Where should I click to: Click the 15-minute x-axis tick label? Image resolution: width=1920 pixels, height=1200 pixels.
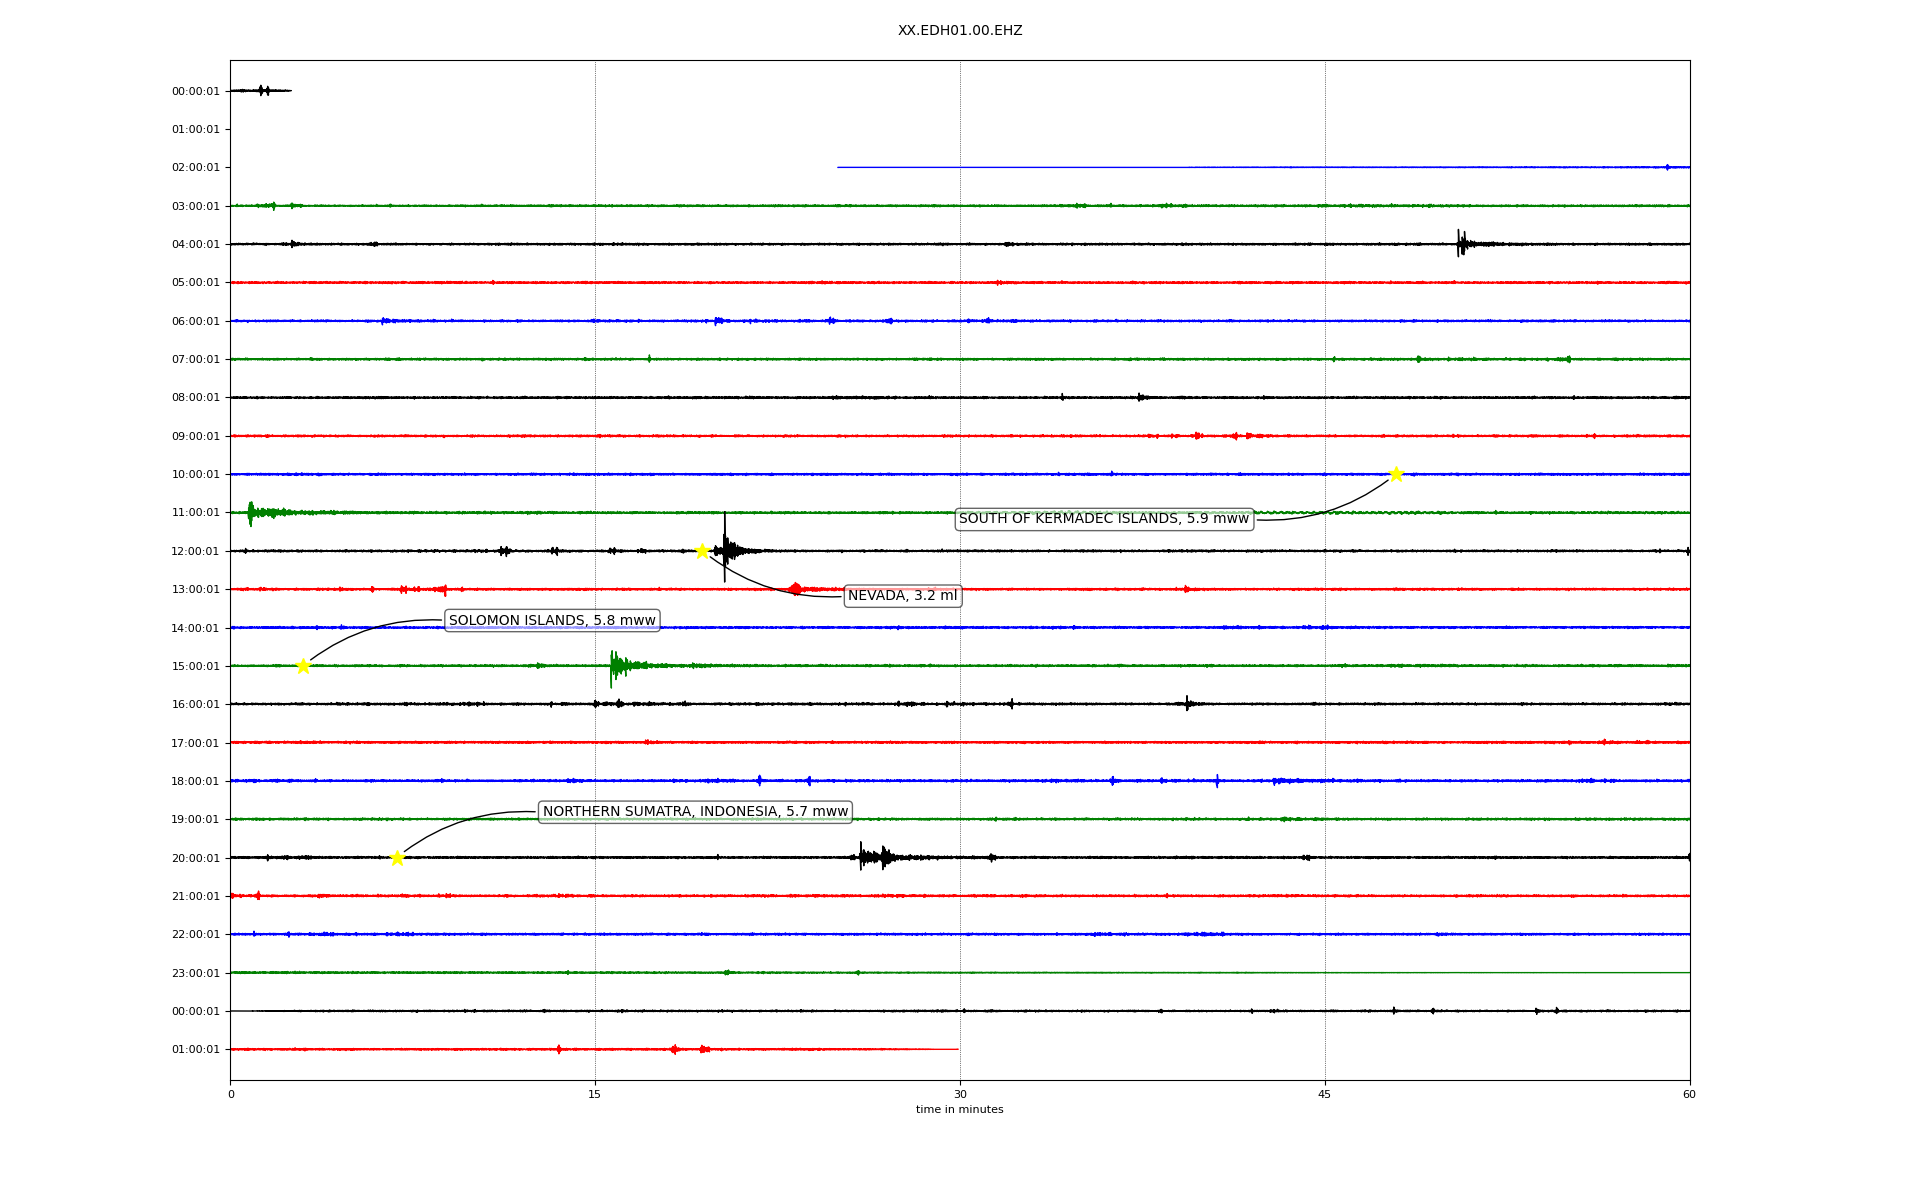coord(595,1094)
